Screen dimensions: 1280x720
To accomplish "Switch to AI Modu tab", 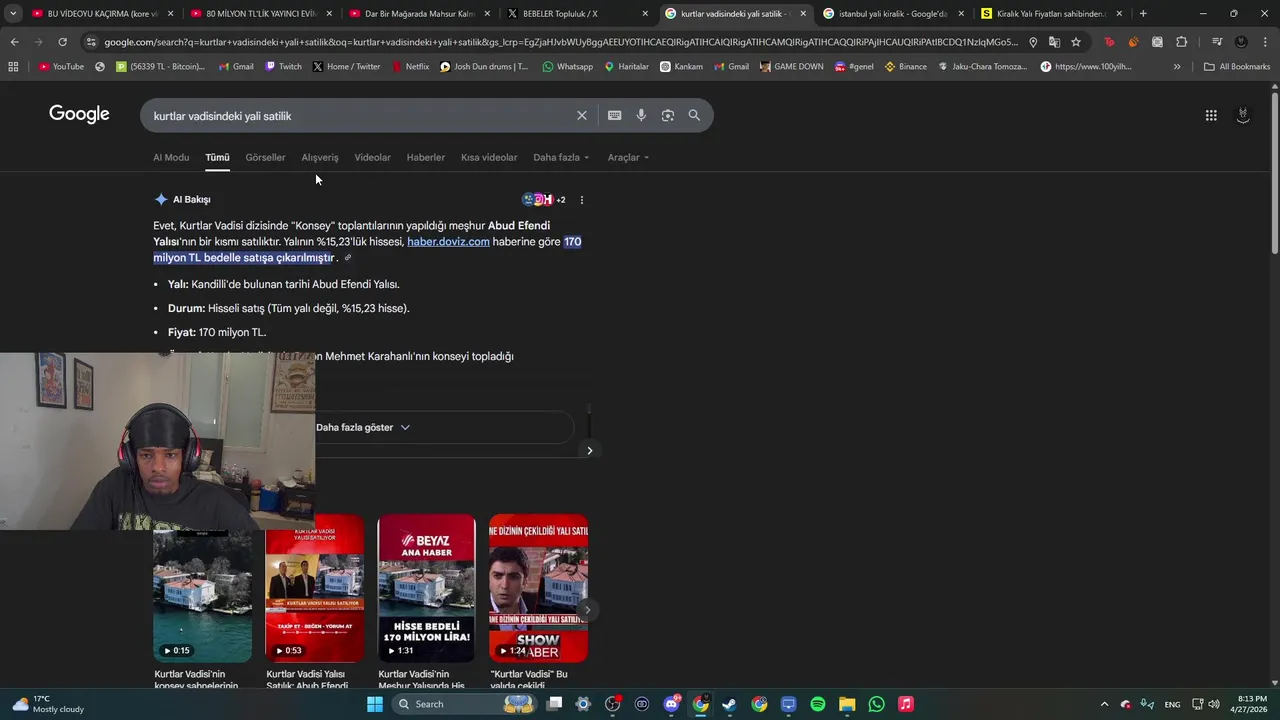I will coord(171,157).
